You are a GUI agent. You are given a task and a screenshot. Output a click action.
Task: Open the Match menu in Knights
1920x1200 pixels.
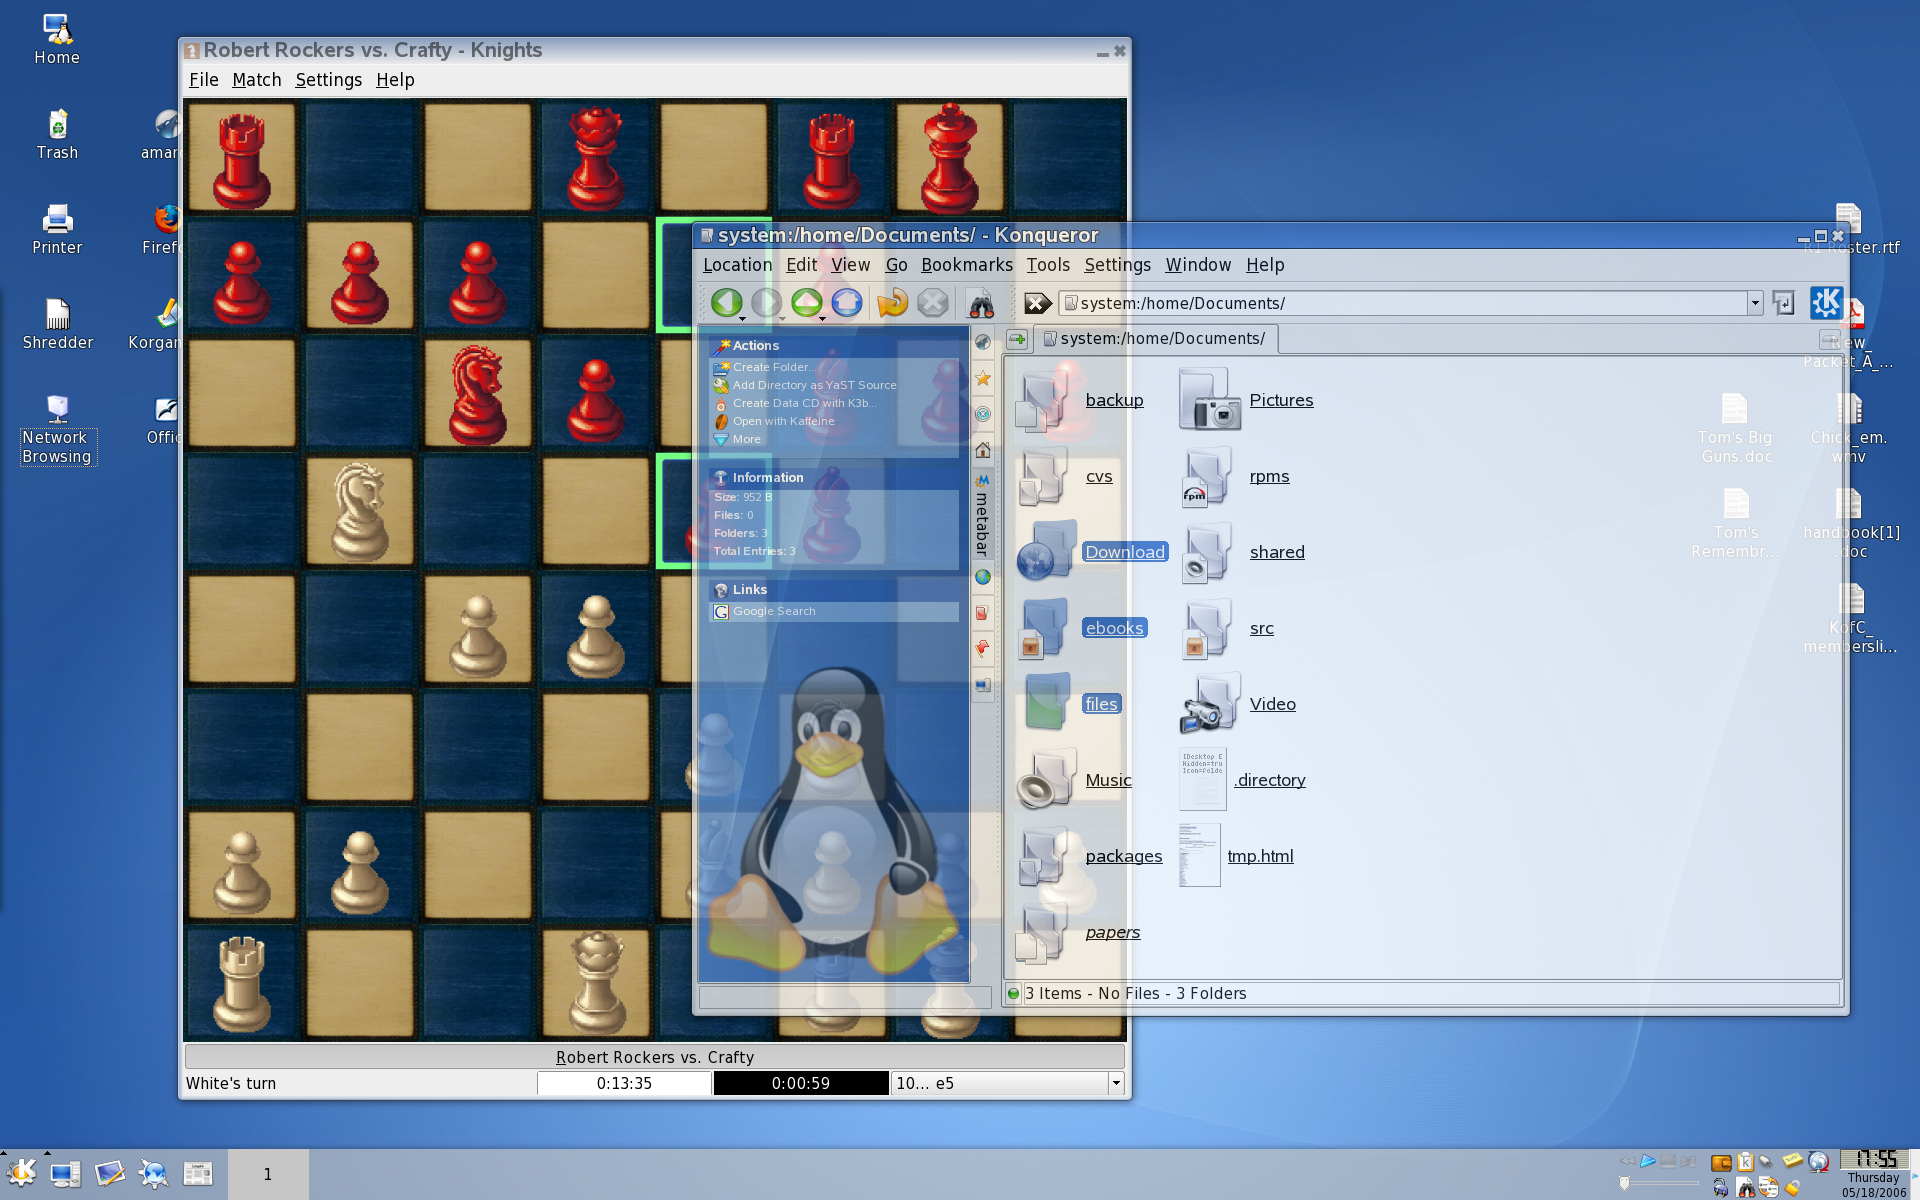256,80
